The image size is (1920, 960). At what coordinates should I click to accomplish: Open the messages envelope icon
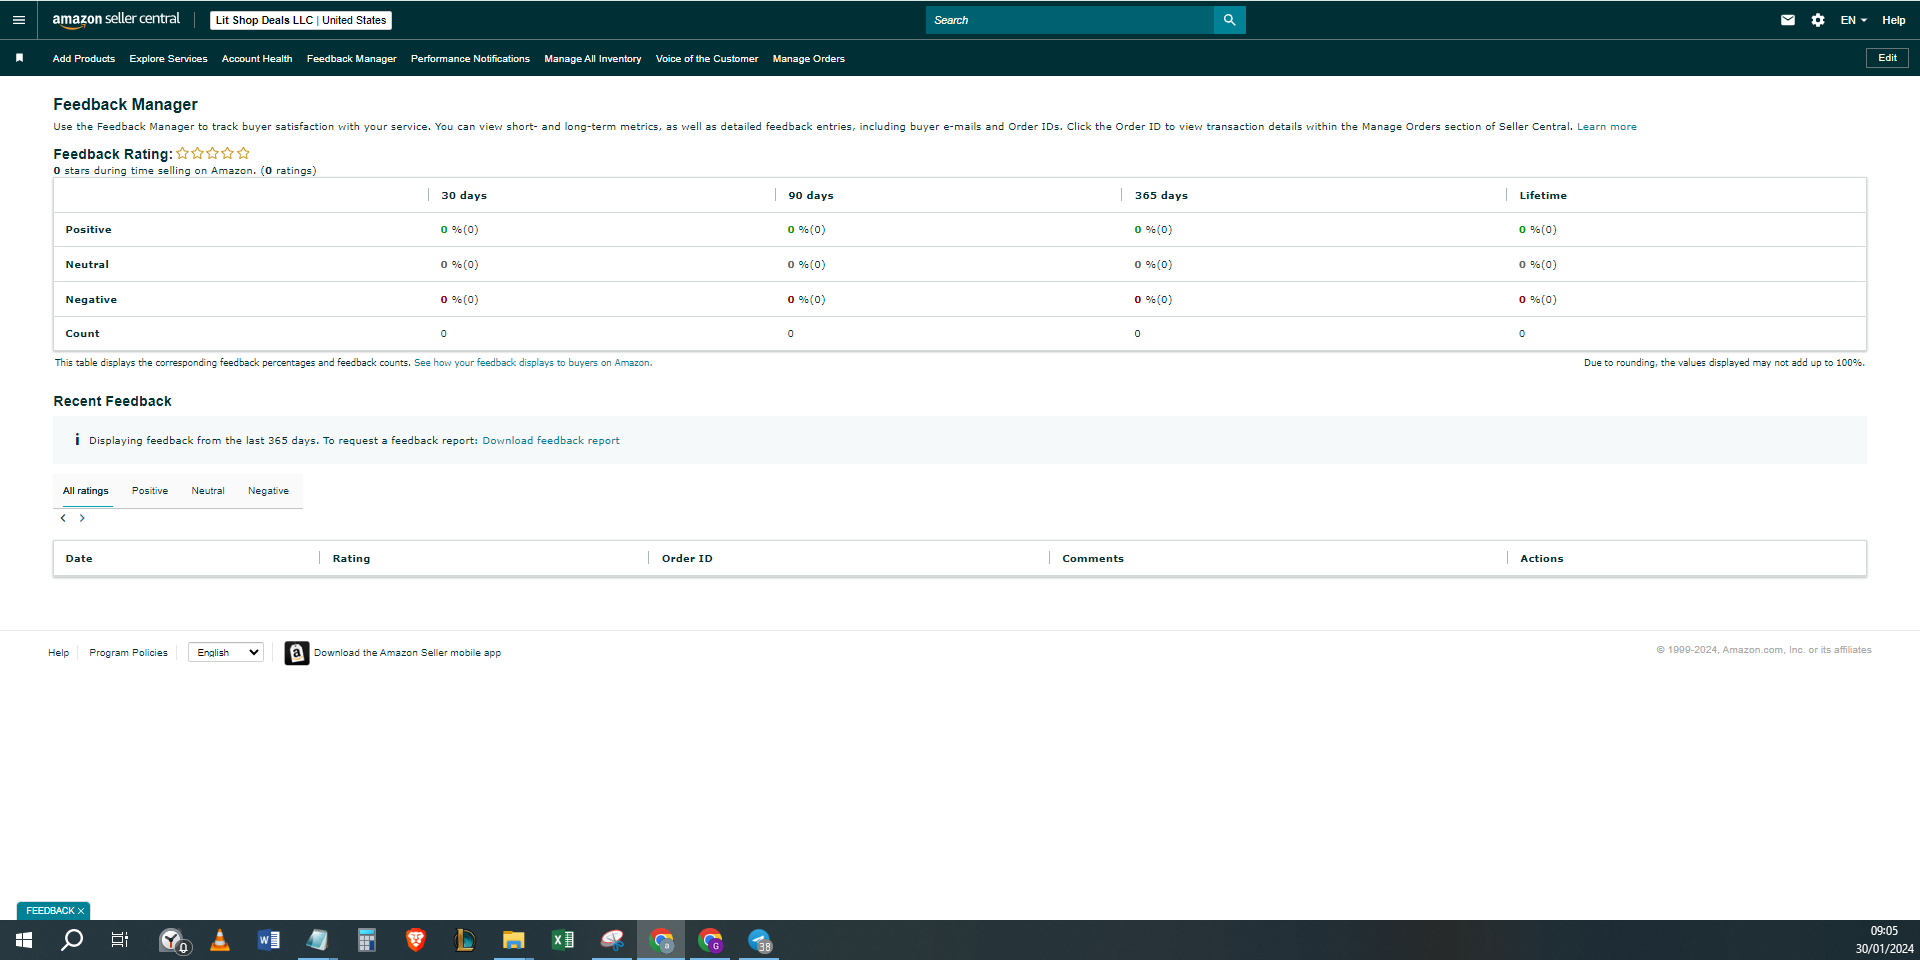pyautogui.click(x=1788, y=20)
